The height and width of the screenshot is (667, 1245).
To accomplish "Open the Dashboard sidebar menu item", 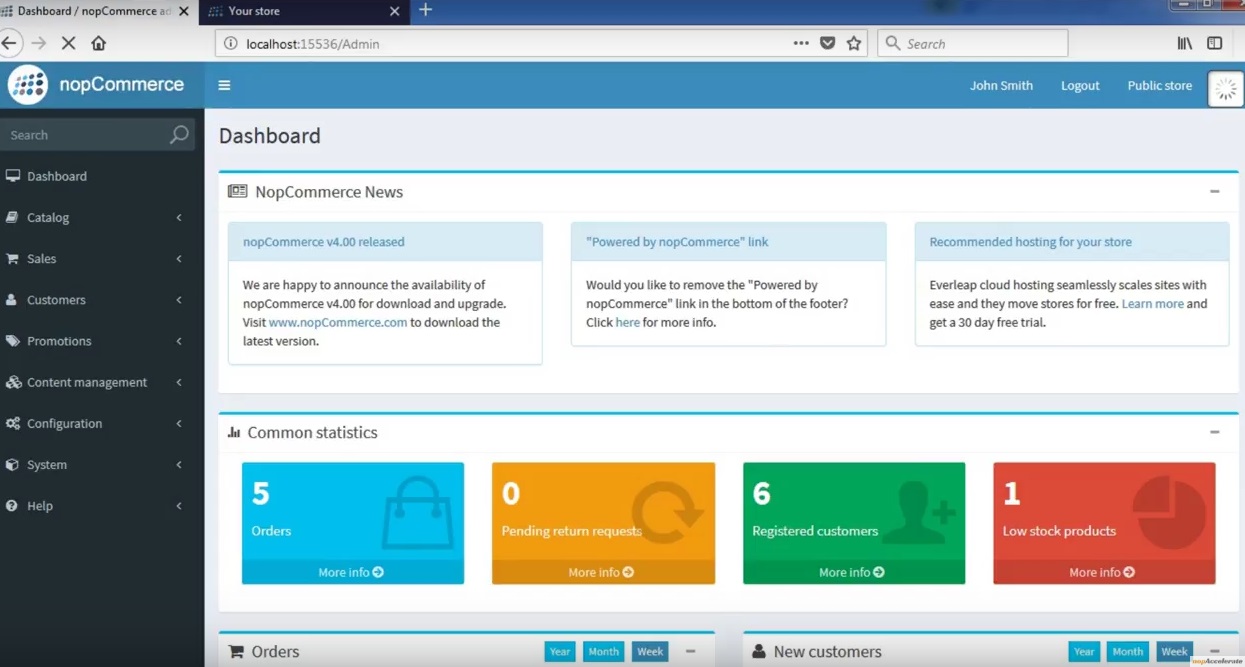I will (102, 176).
